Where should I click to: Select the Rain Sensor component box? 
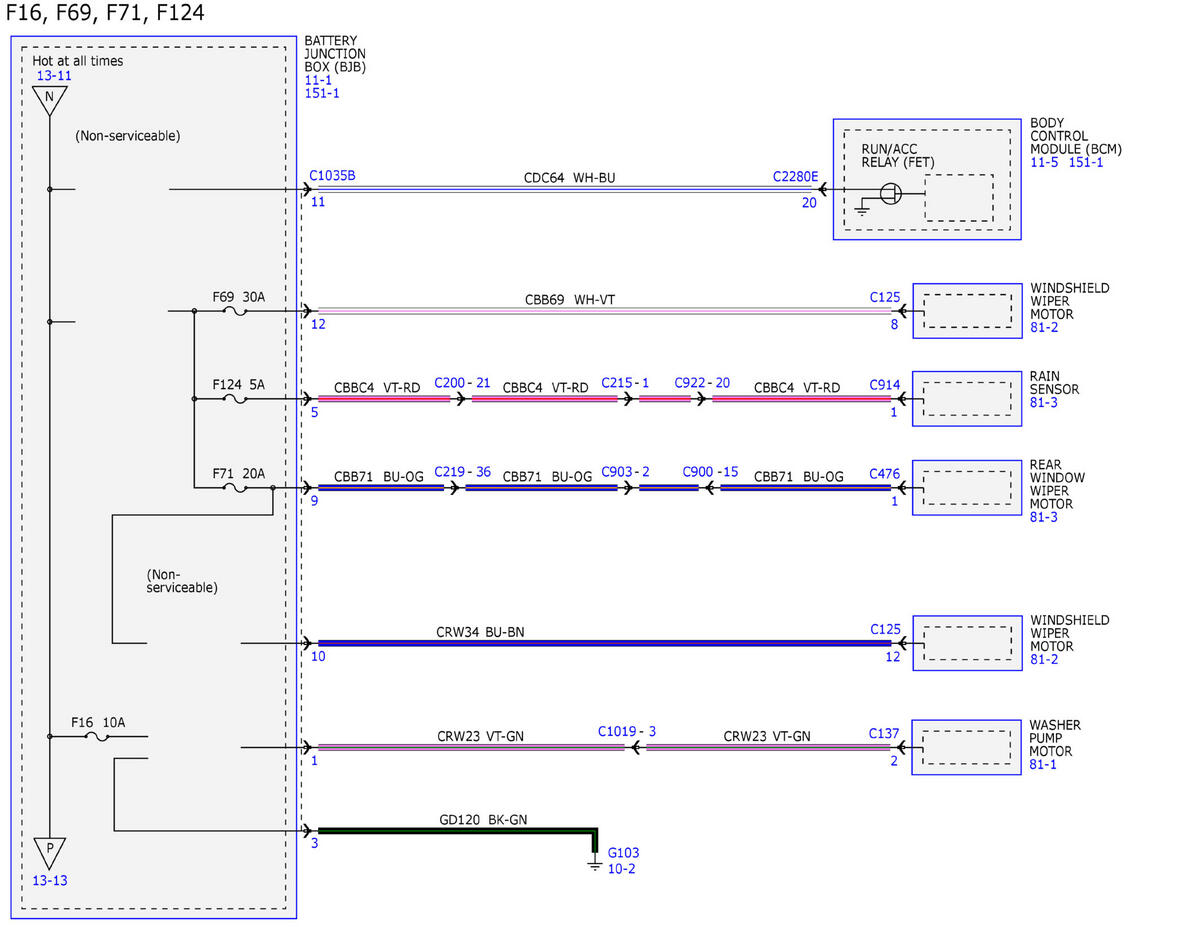coord(966,398)
